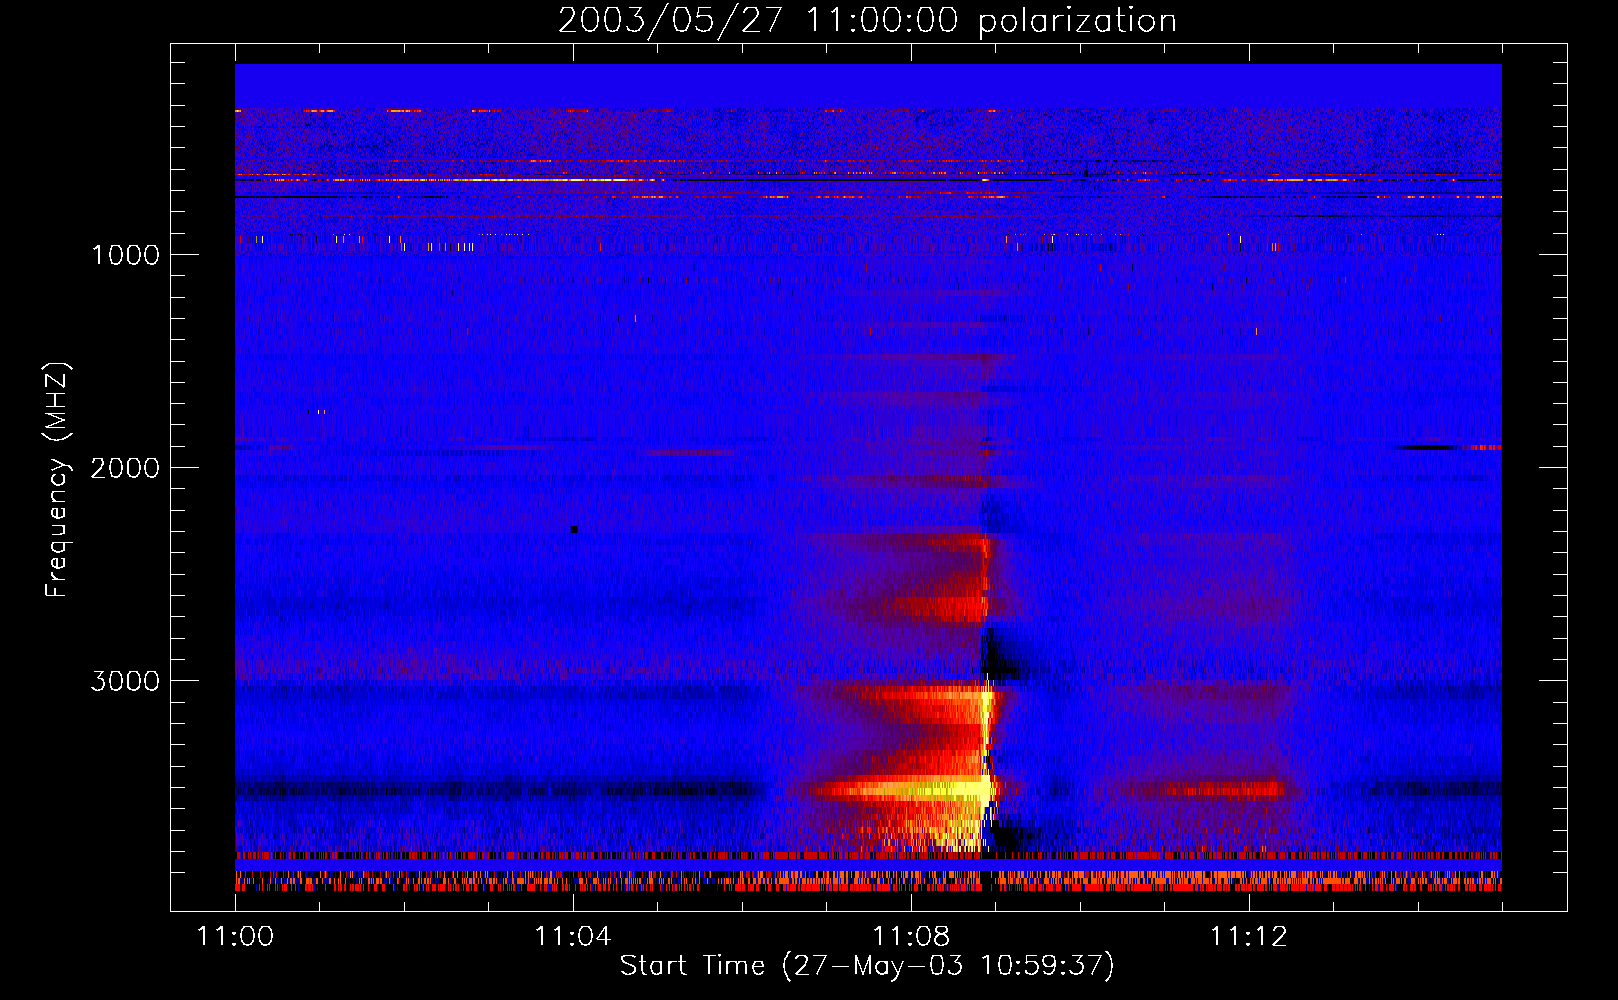
Task: Click the '11:12' time axis label
Action: coord(1249,937)
